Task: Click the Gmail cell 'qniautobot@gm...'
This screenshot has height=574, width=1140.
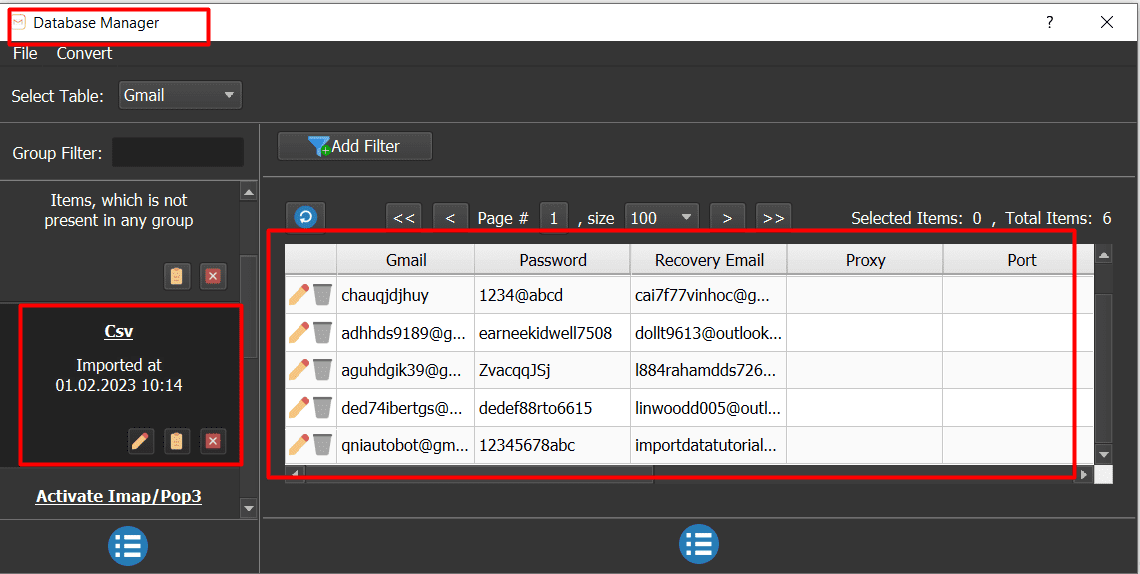Action: click(406, 445)
